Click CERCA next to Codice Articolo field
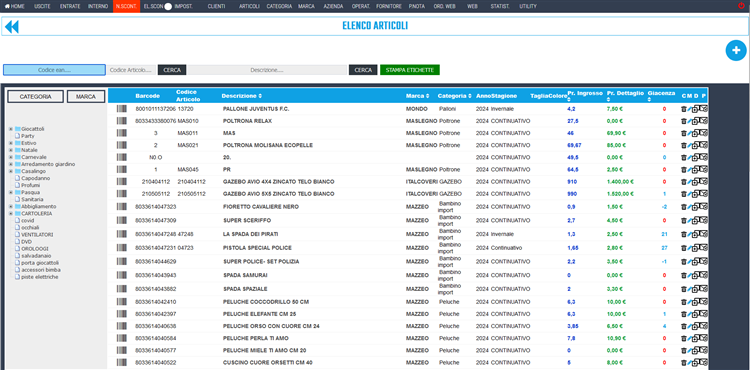Viewport: 750px width, 370px height. 172,70
